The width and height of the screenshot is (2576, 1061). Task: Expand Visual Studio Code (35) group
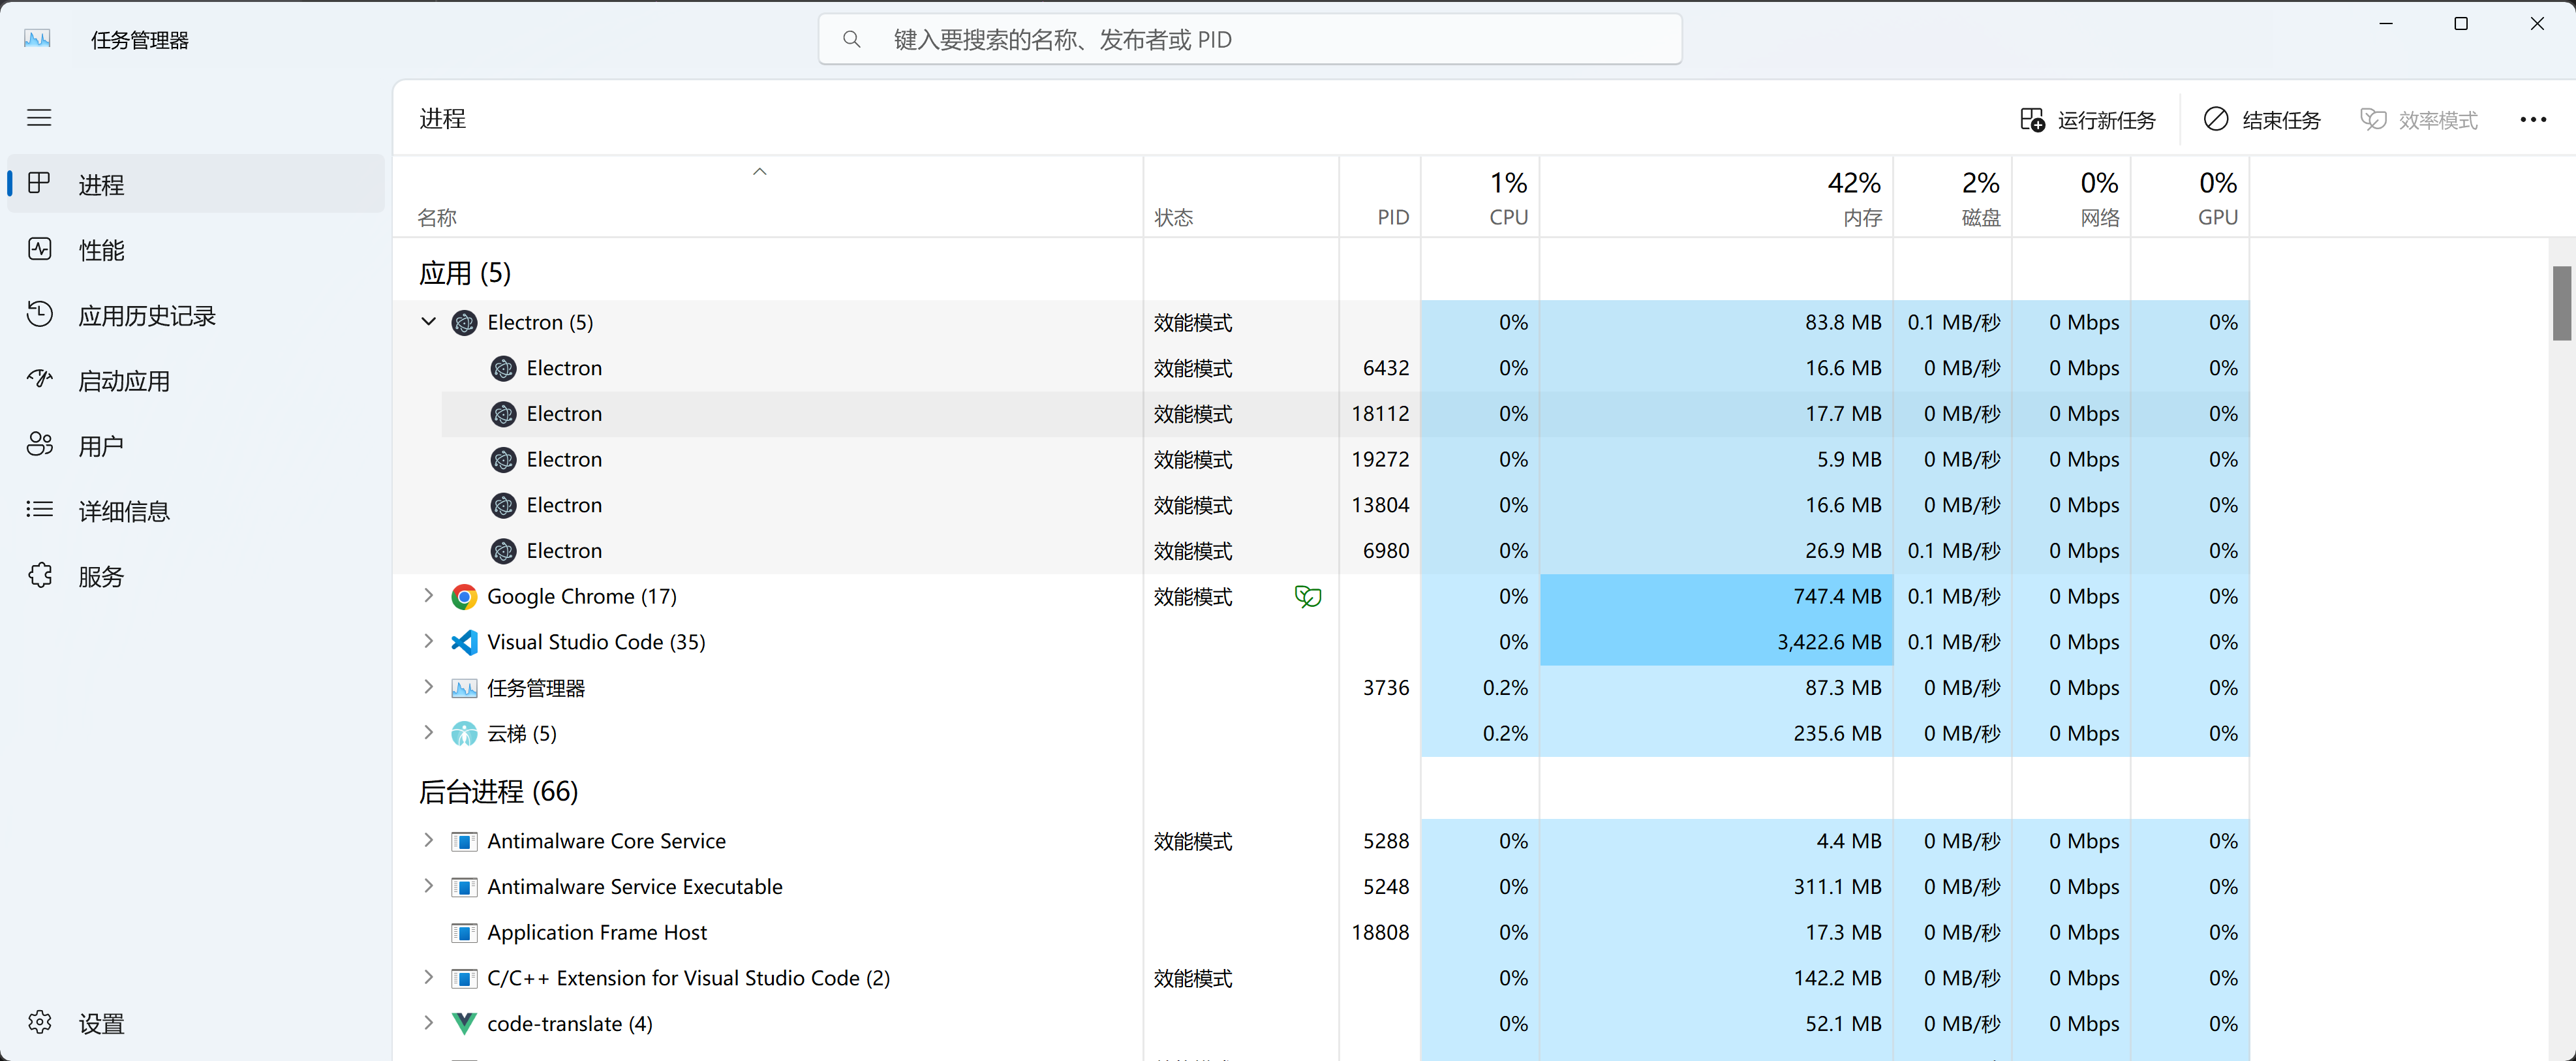pyautogui.click(x=429, y=642)
